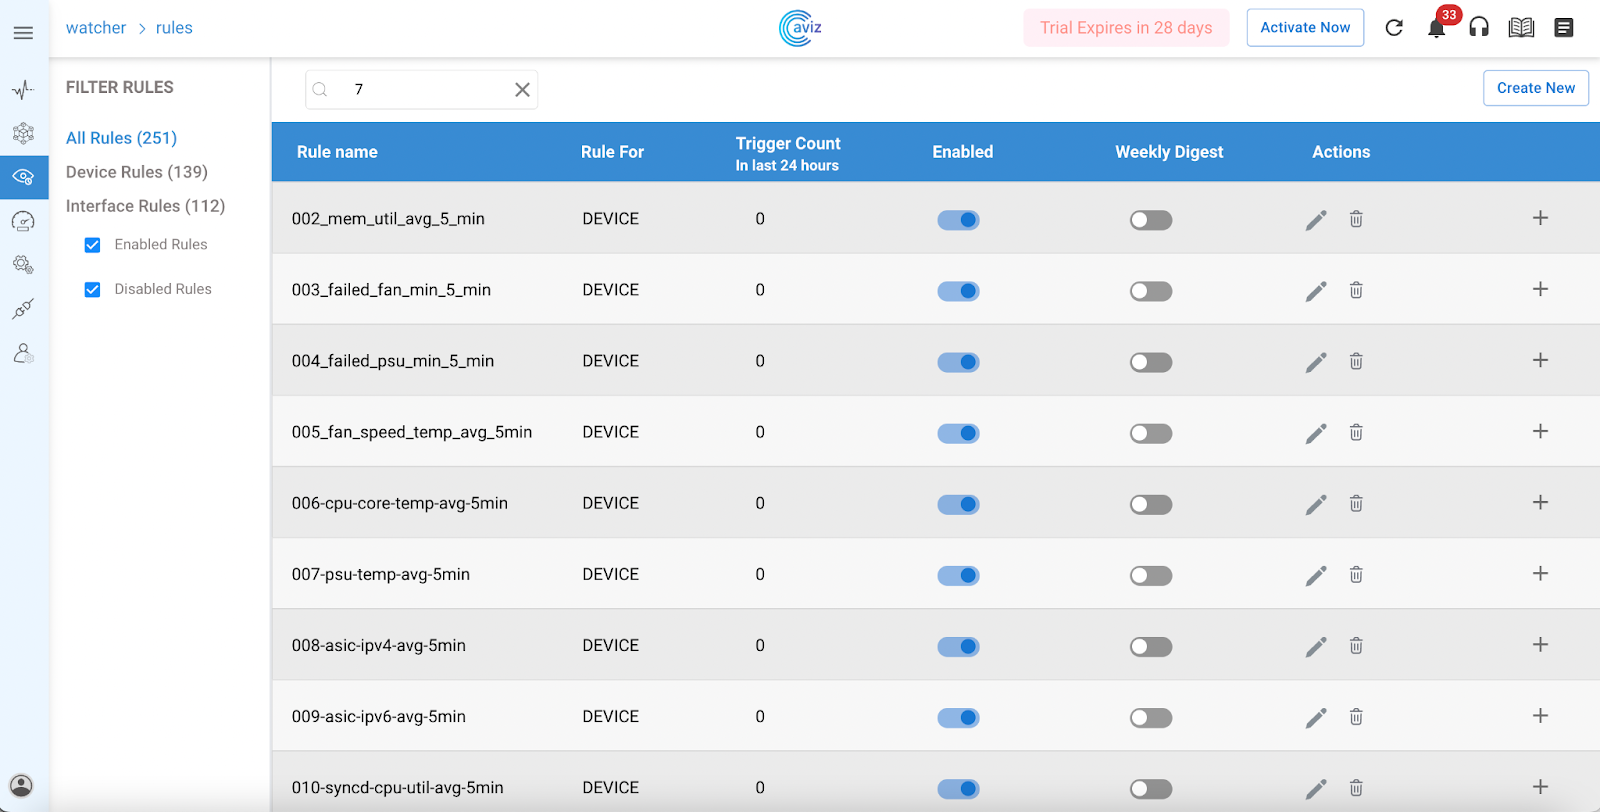Image resolution: width=1600 pixels, height=812 pixels.
Task: Delete rule 009-asic-ipv6-avg-5min
Action: pyautogui.click(x=1356, y=716)
